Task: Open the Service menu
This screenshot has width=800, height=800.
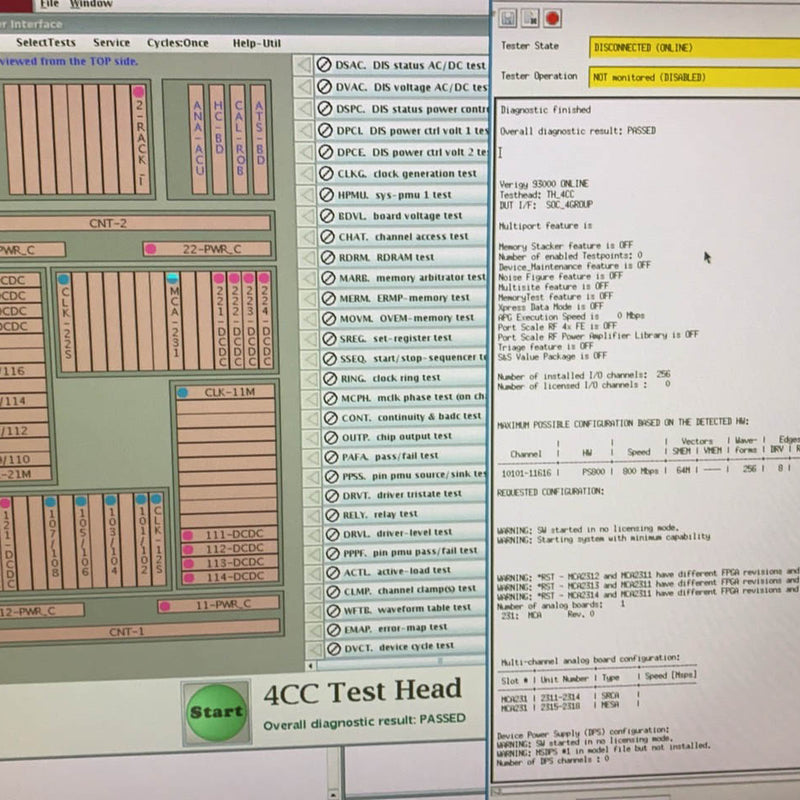Action: tap(111, 43)
